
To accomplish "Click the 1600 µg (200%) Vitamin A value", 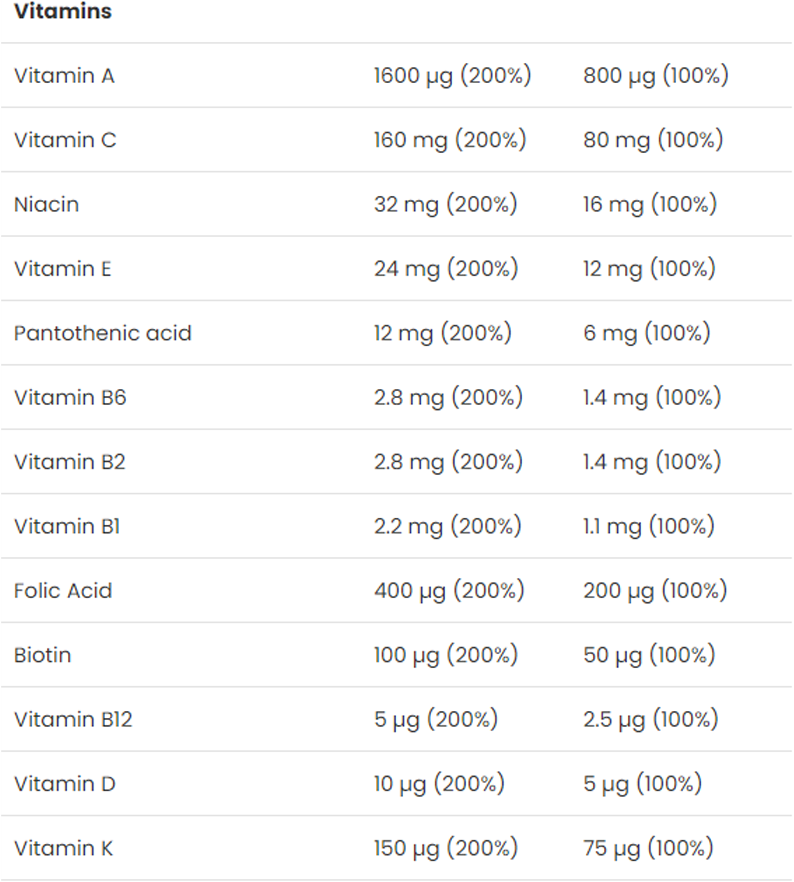I will click(x=452, y=75).
